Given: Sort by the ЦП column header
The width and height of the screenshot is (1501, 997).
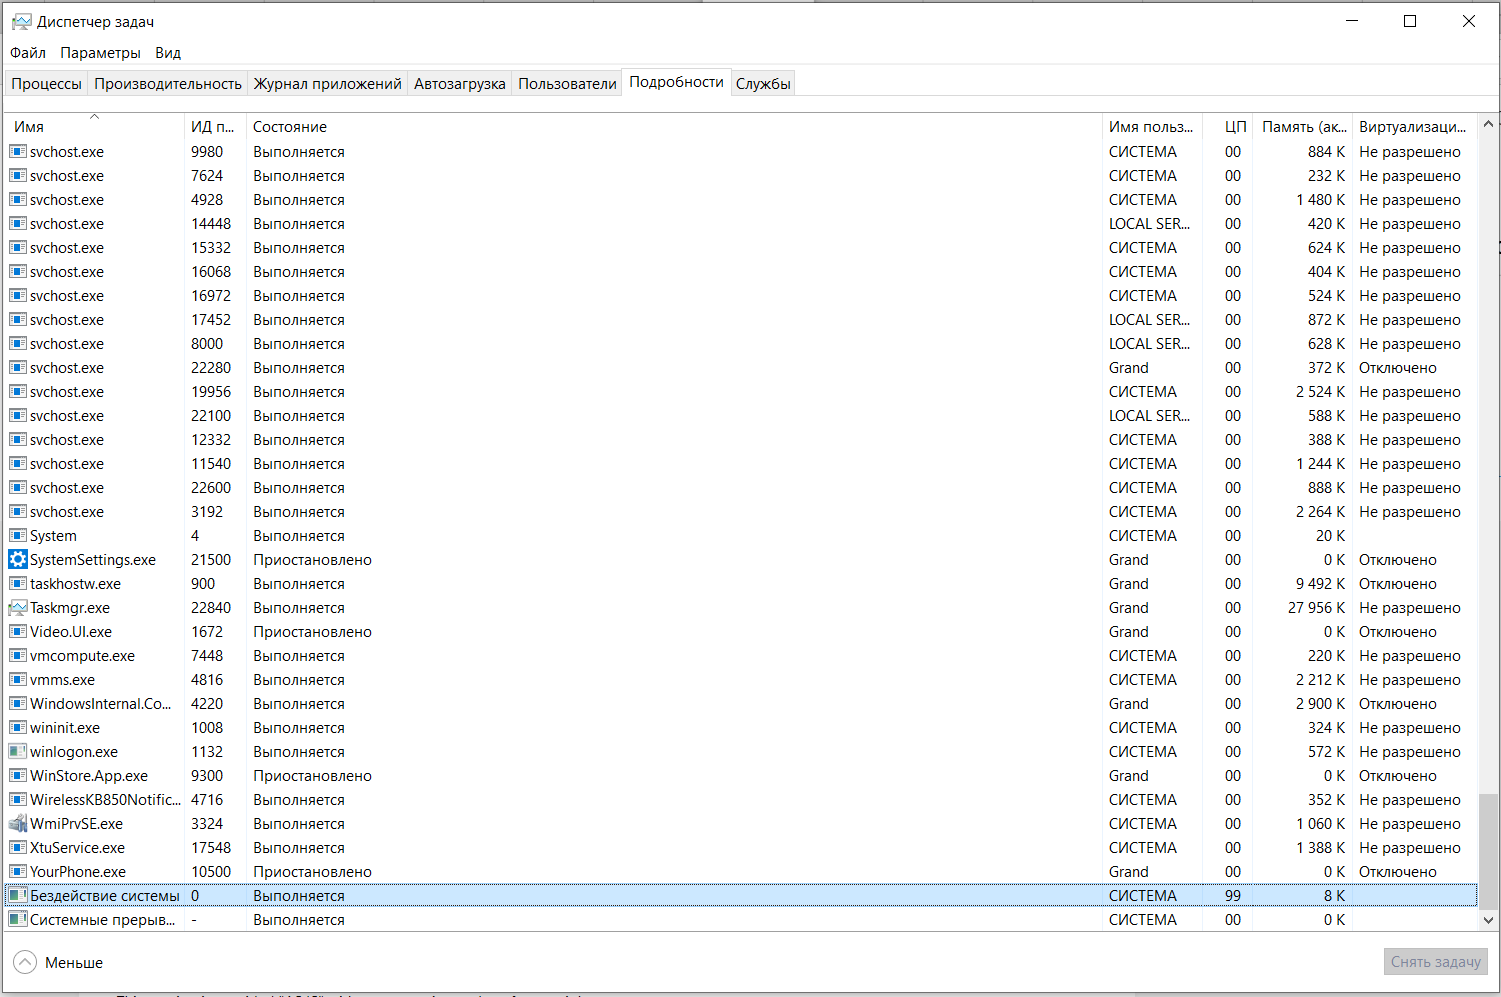Looking at the screenshot, I should [1228, 126].
